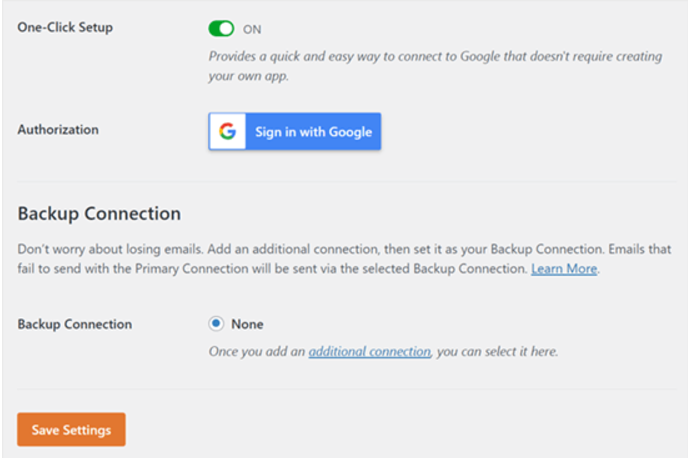Click the Google G logo icon
This screenshot has height=458, width=688.
point(227,131)
